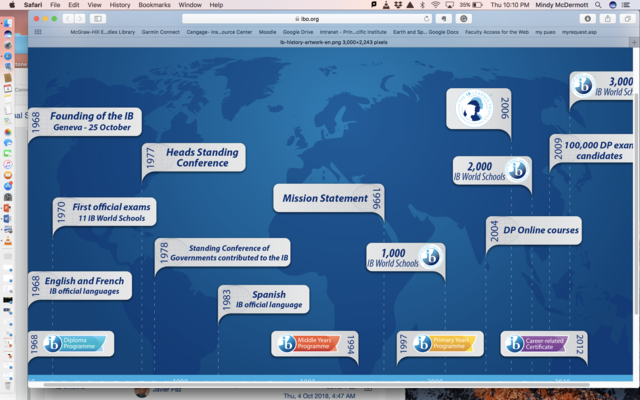Open Messages from the Dock

point(8,143)
